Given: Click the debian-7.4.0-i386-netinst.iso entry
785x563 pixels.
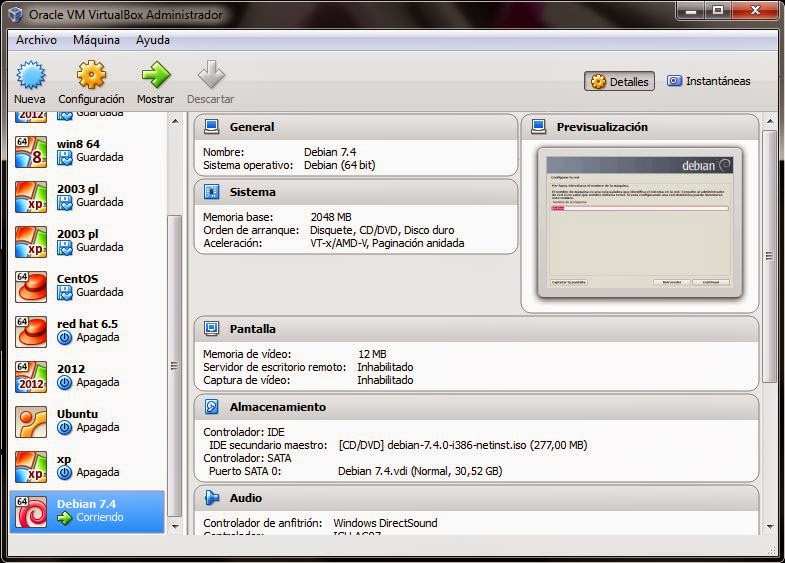Looking at the screenshot, I should pyautogui.click(x=463, y=445).
